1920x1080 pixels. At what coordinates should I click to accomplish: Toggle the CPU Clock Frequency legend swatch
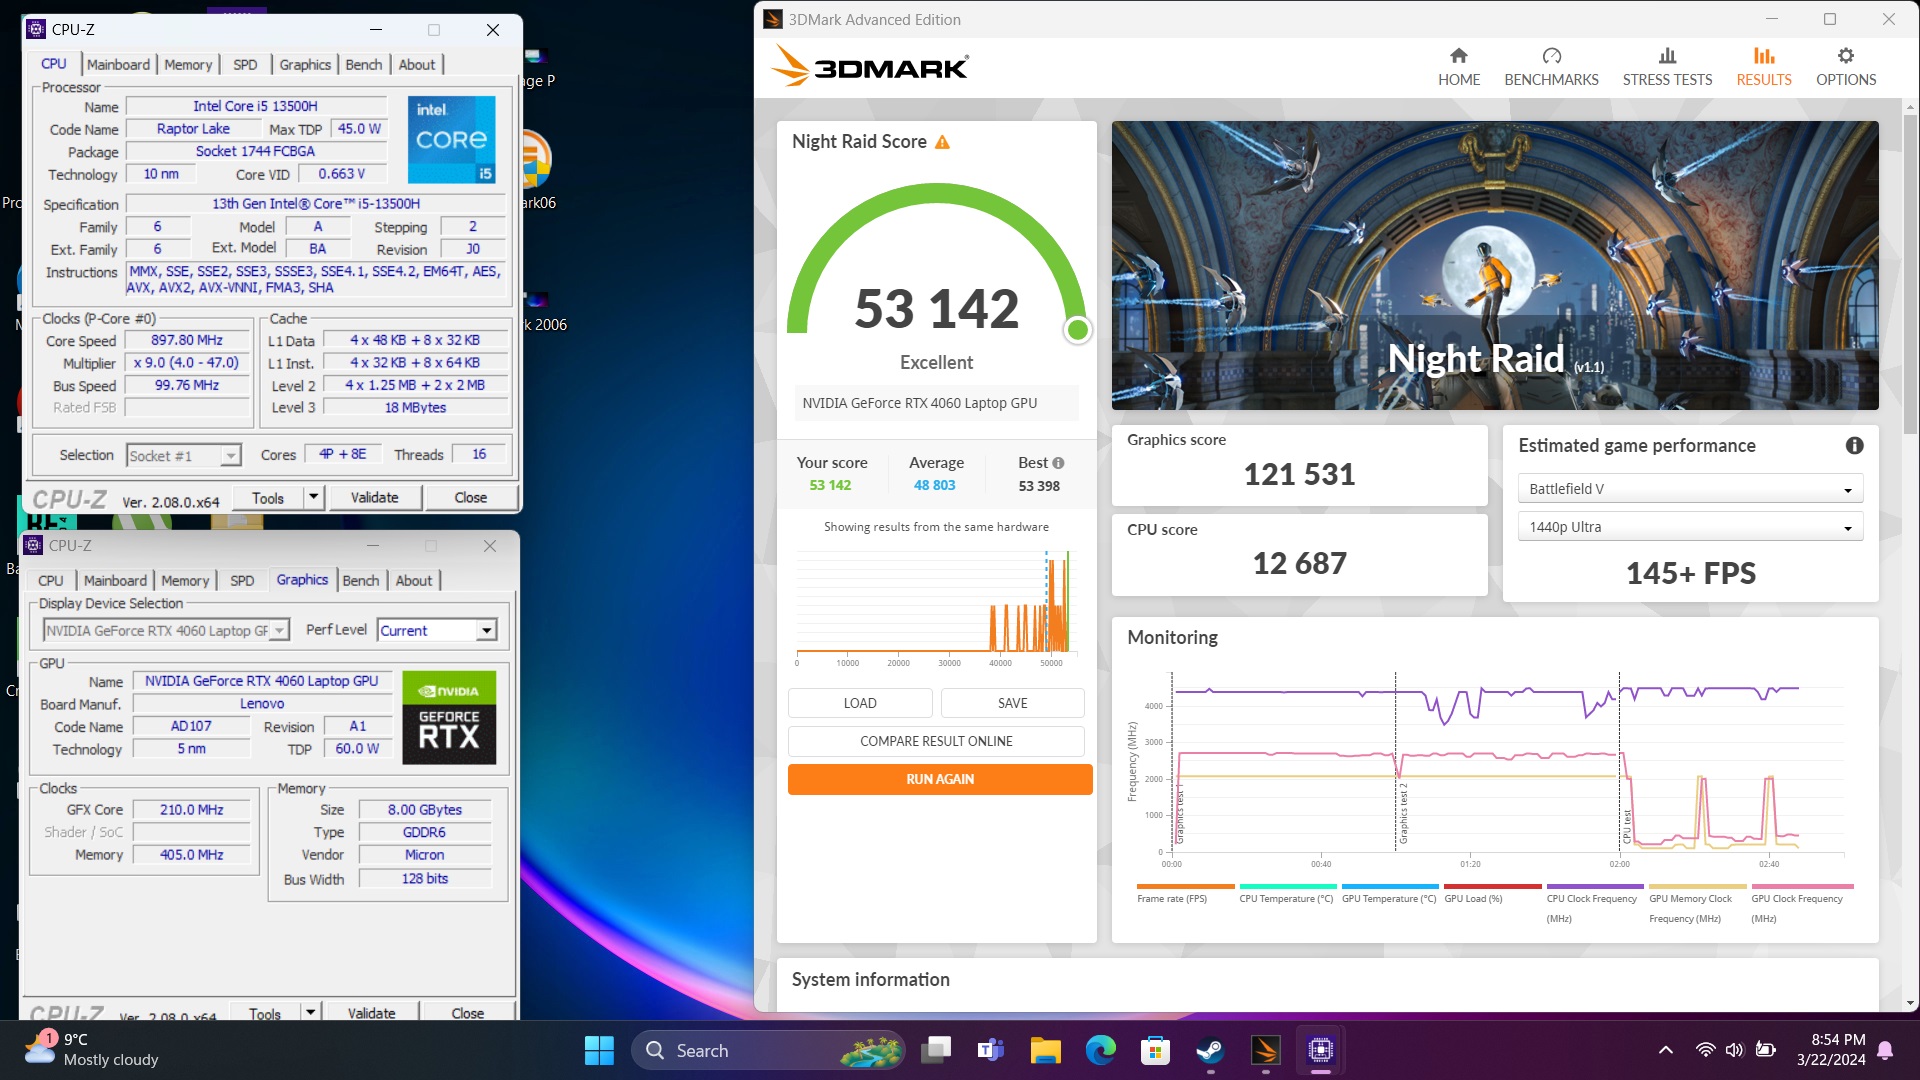1595,887
